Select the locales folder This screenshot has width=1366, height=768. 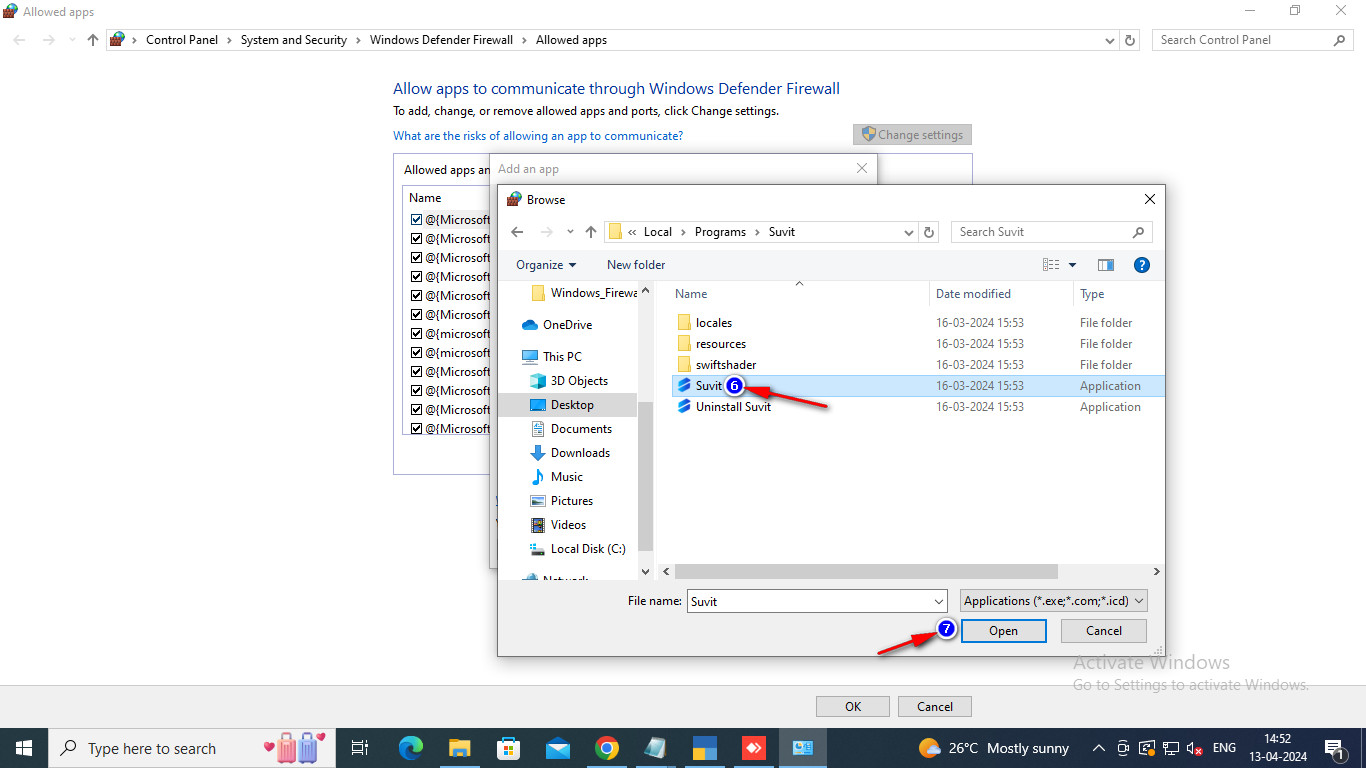[x=714, y=323]
